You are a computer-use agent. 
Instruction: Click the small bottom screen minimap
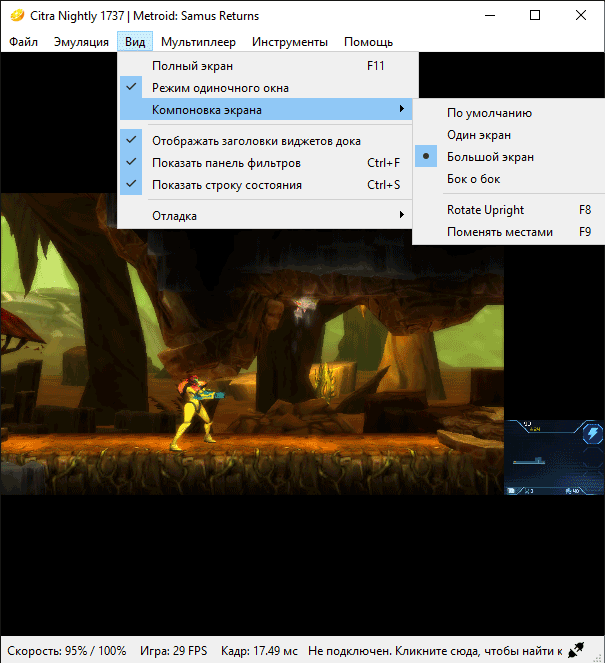(x=554, y=457)
